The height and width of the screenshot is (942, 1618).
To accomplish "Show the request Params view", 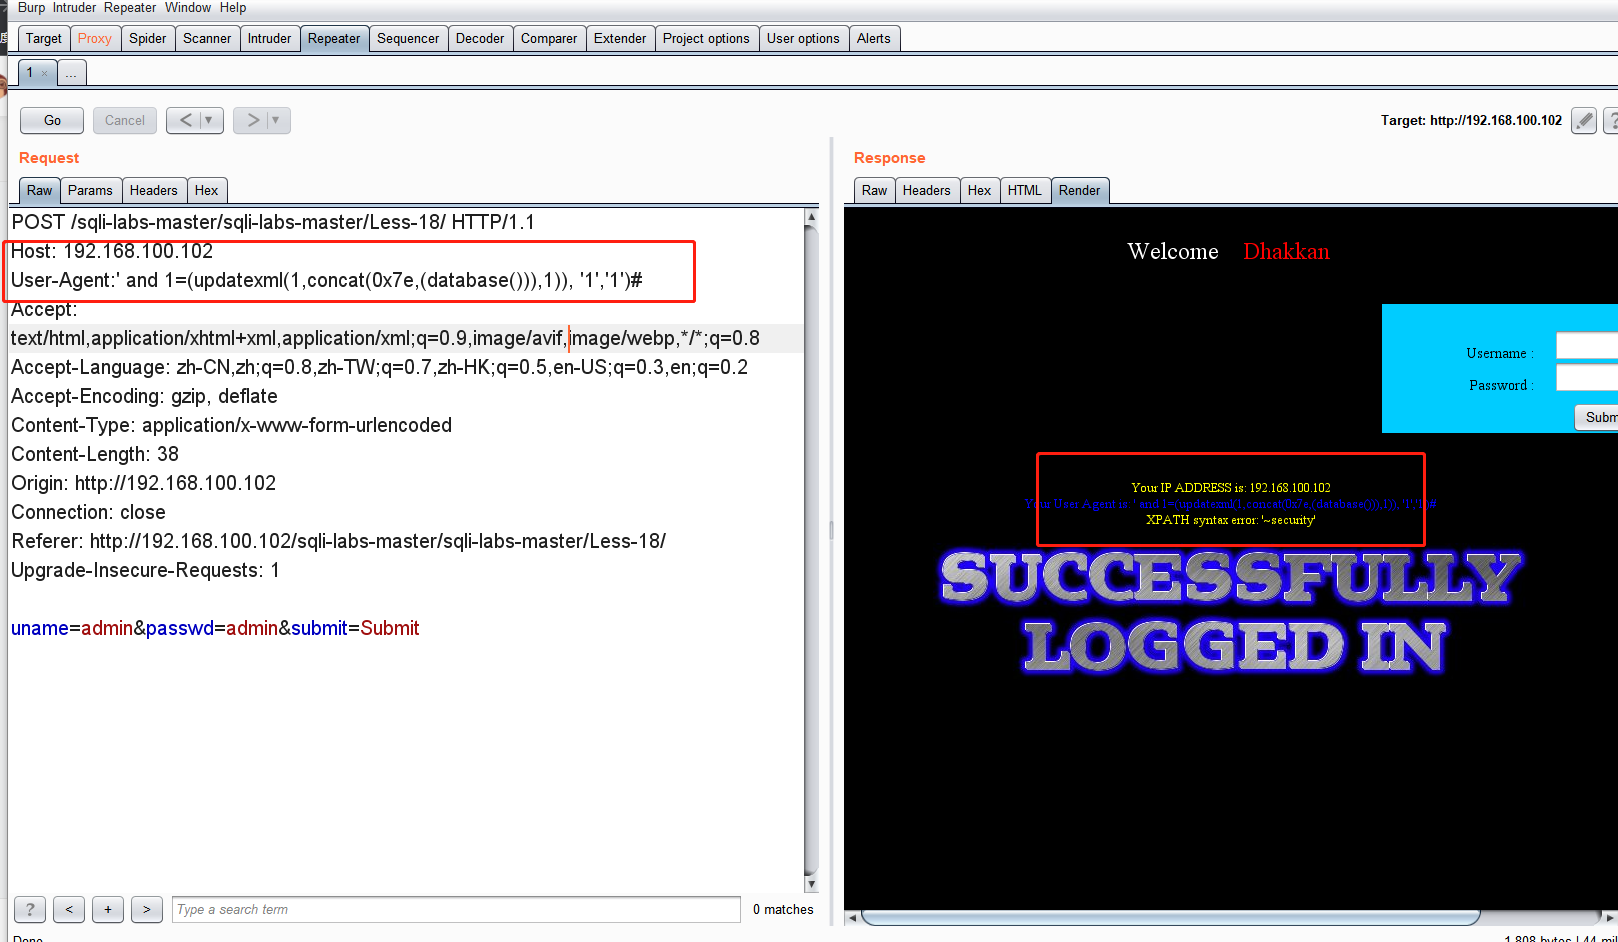I will pyautogui.click(x=90, y=190).
